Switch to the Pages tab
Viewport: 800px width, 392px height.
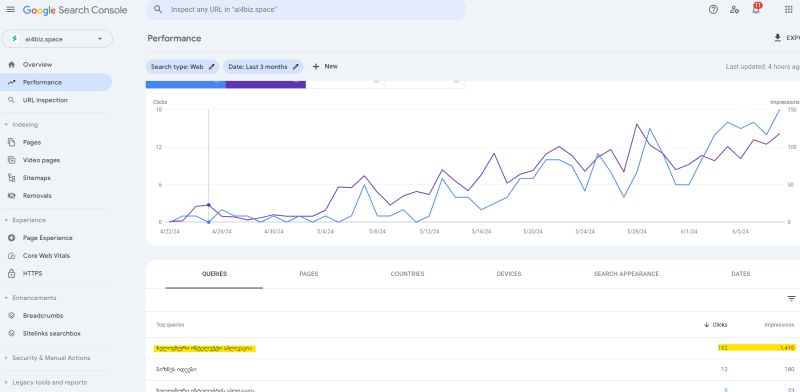pyautogui.click(x=309, y=274)
